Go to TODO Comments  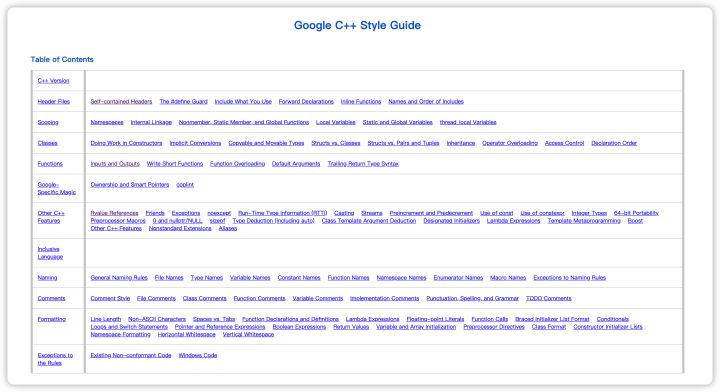[x=549, y=298]
